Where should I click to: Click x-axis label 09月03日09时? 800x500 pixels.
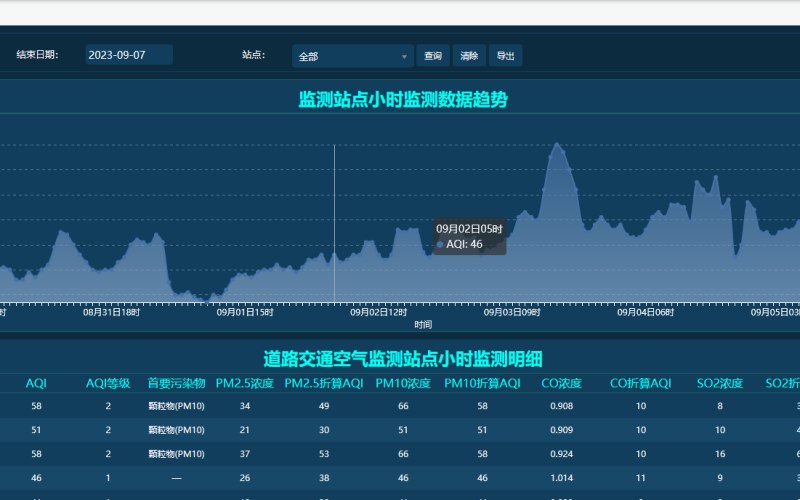coord(512,312)
